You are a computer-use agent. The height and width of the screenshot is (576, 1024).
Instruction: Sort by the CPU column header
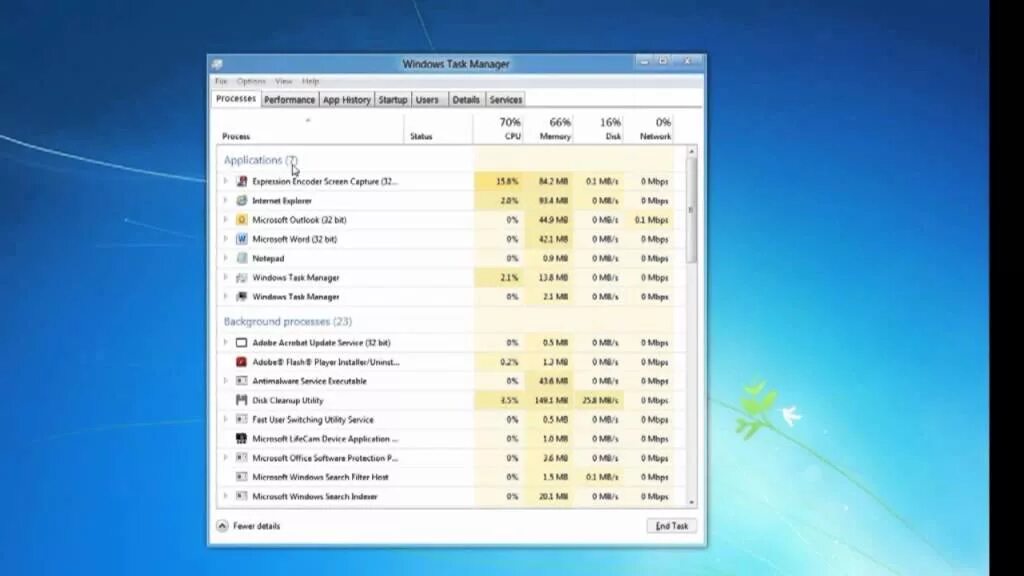click(x=498, y=129)
